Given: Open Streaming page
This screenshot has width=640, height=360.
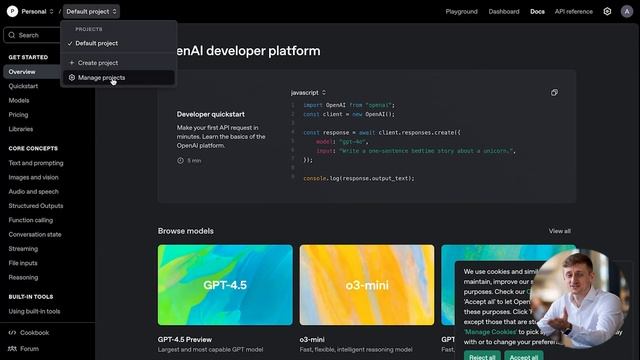Looking at the screenshot, I should tap(23, 249).
